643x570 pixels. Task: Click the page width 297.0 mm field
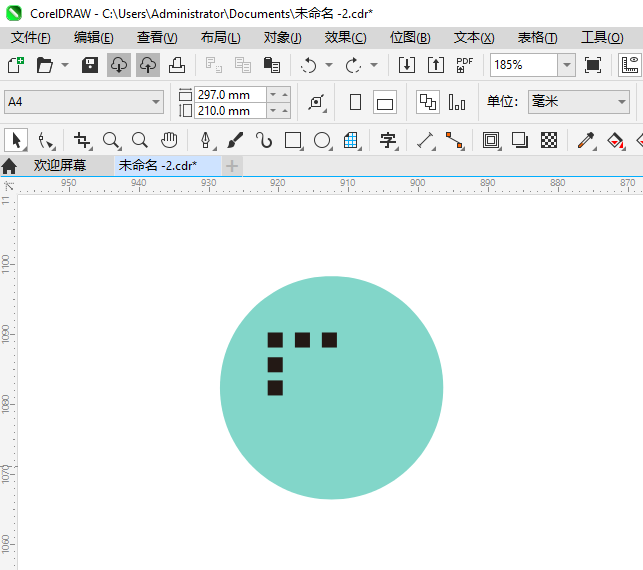tap(230, 95)
